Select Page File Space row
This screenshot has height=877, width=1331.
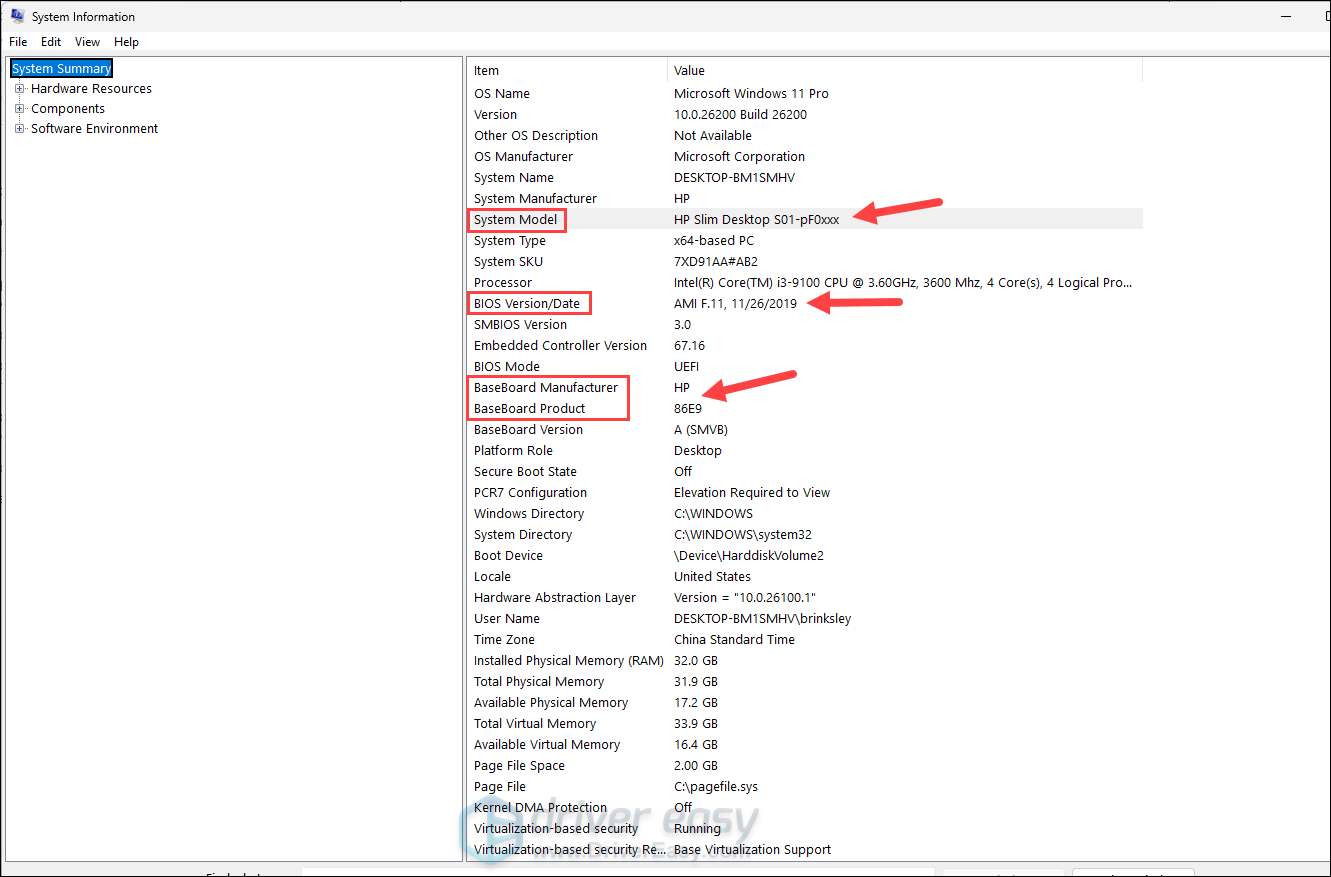pyautogui.click(x=805, y=765)
